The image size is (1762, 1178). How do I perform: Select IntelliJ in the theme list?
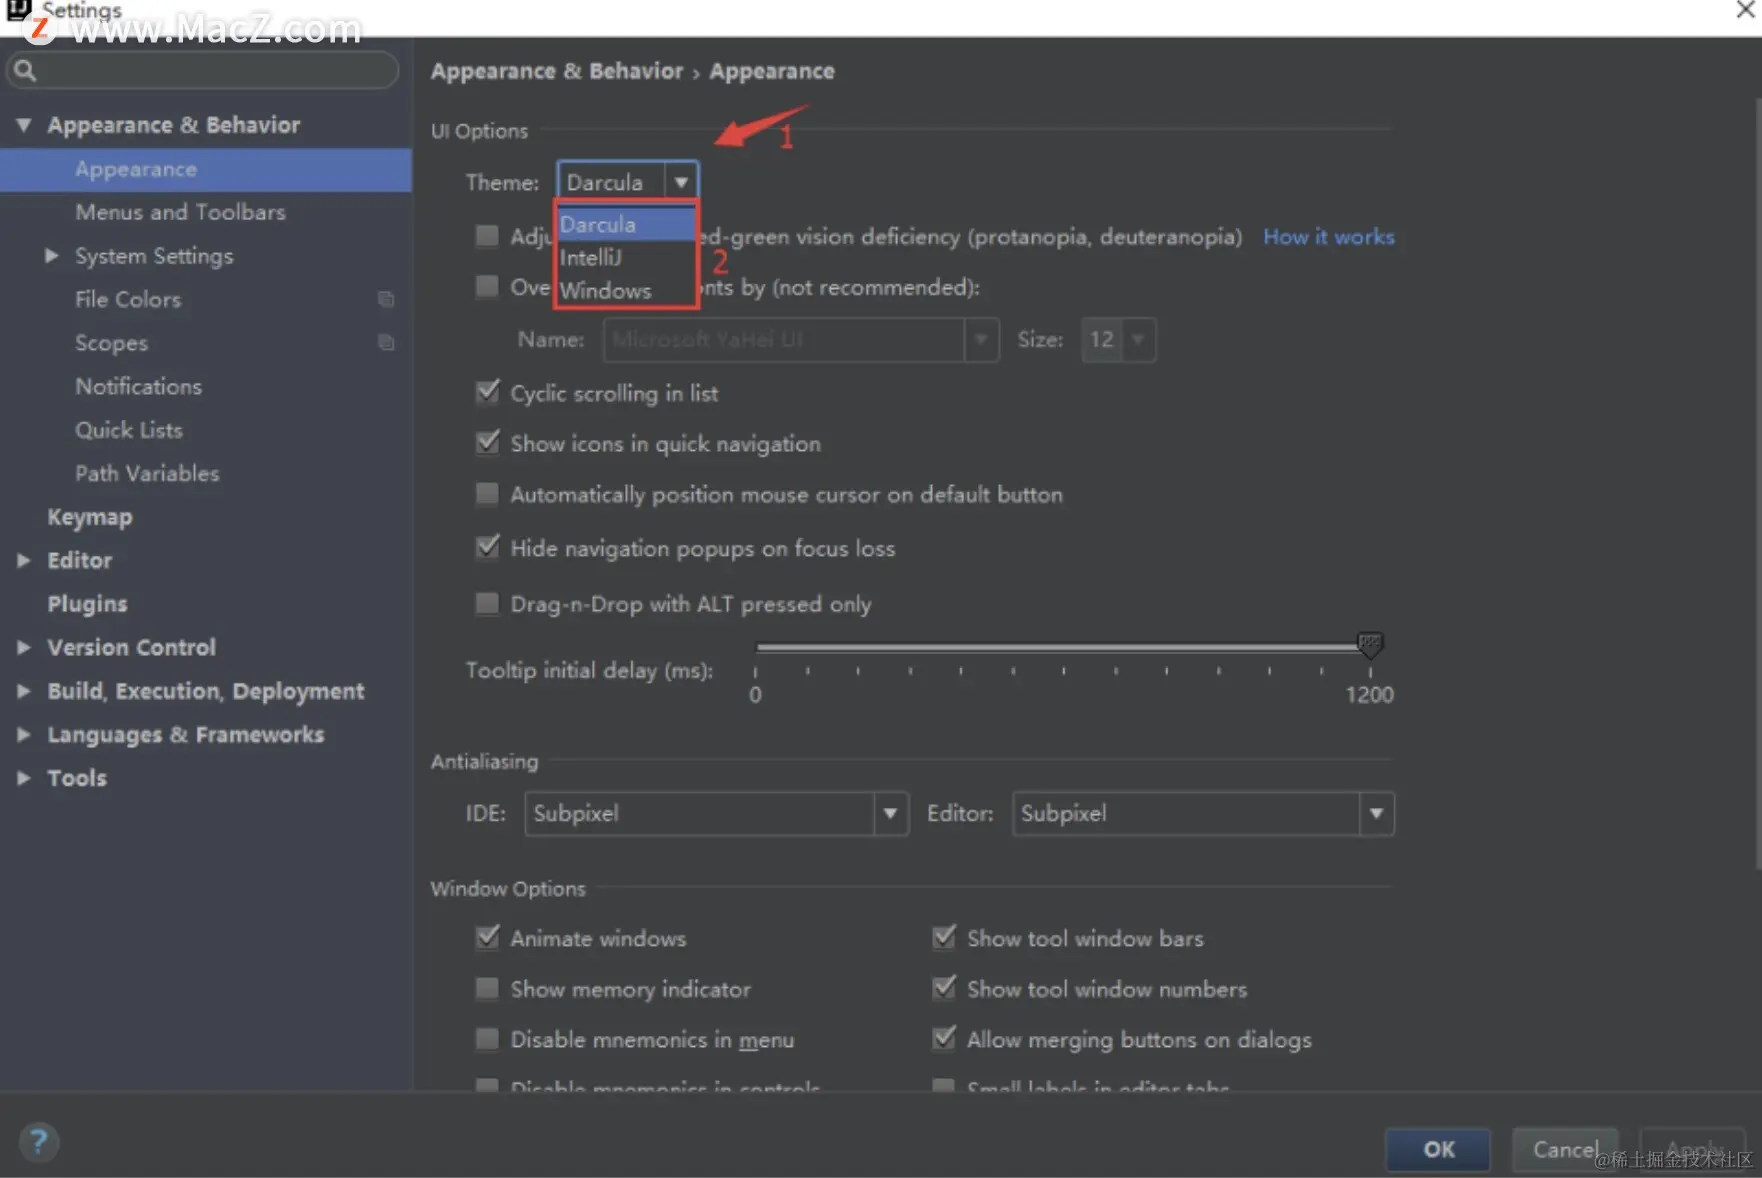(626, 257)
